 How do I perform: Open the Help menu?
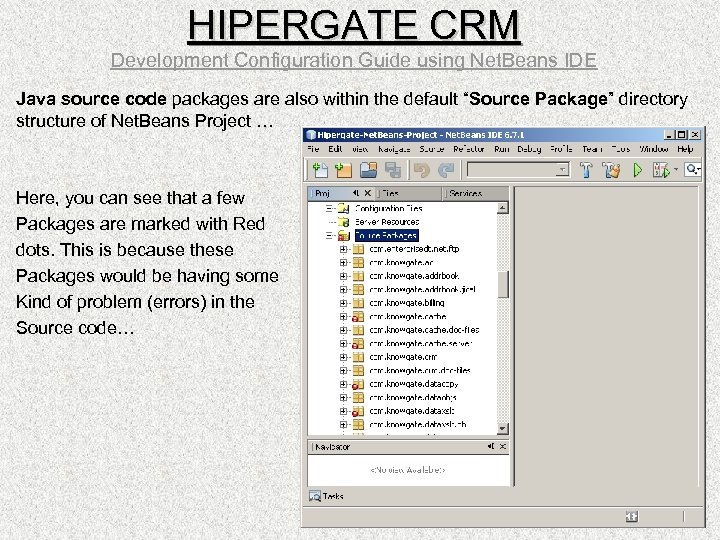[685, 149]
